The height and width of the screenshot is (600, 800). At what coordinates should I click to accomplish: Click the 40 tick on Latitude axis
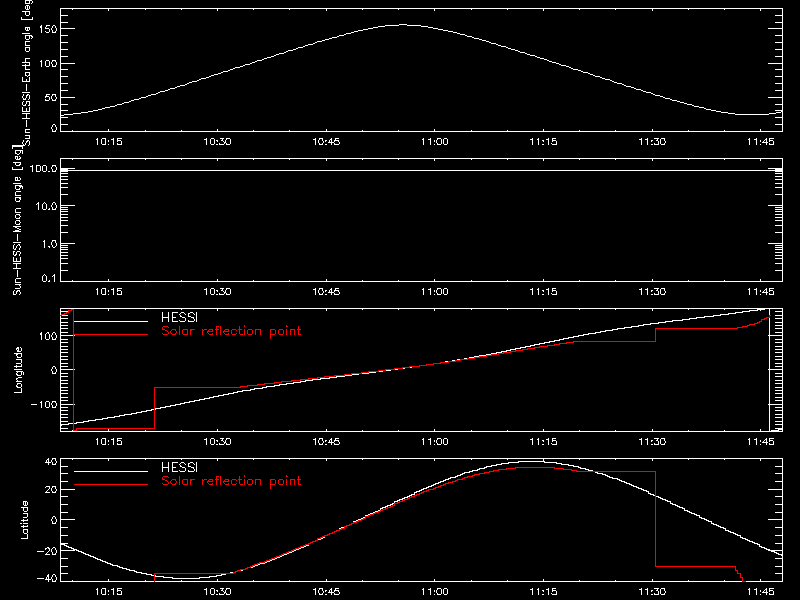(51, 462)
